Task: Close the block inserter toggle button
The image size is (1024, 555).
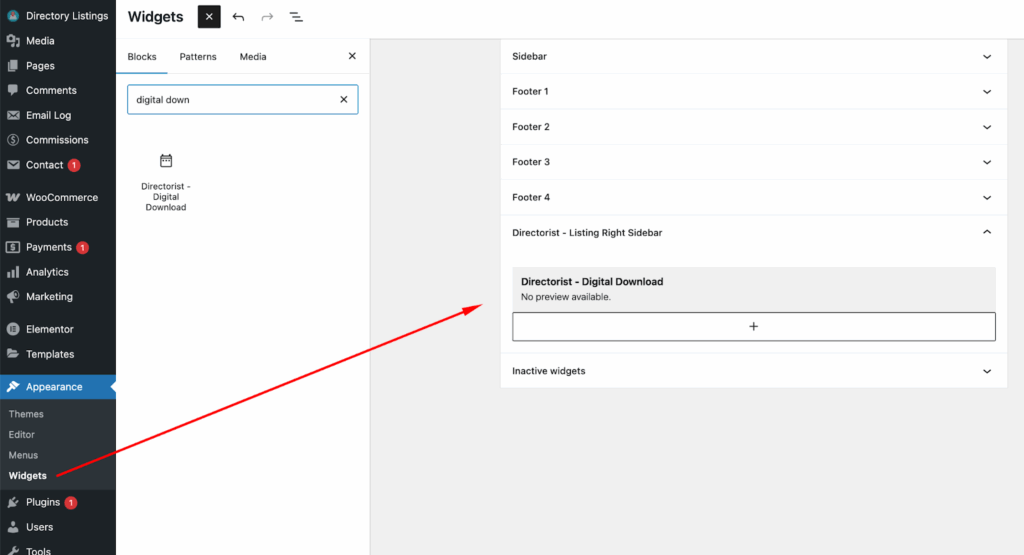Action: 209,17
